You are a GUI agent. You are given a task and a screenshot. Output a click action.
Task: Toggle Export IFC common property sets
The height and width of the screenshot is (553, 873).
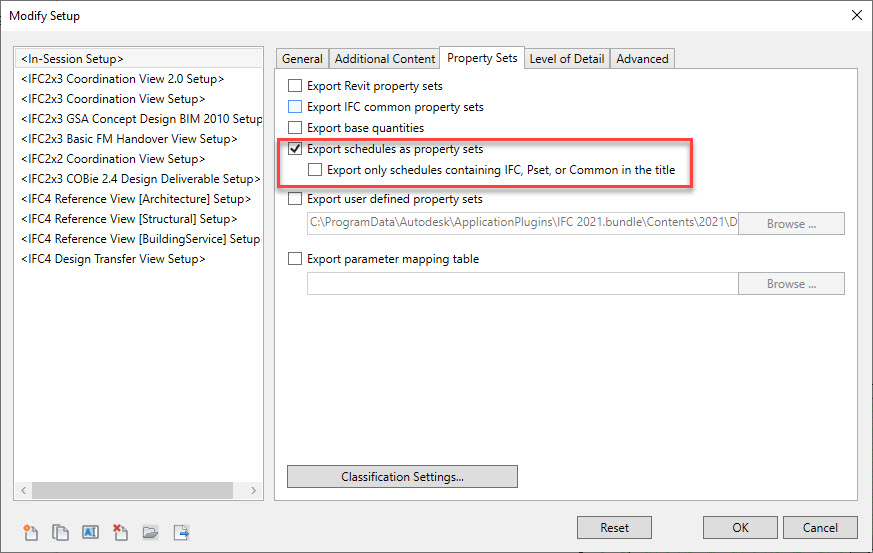295,107
